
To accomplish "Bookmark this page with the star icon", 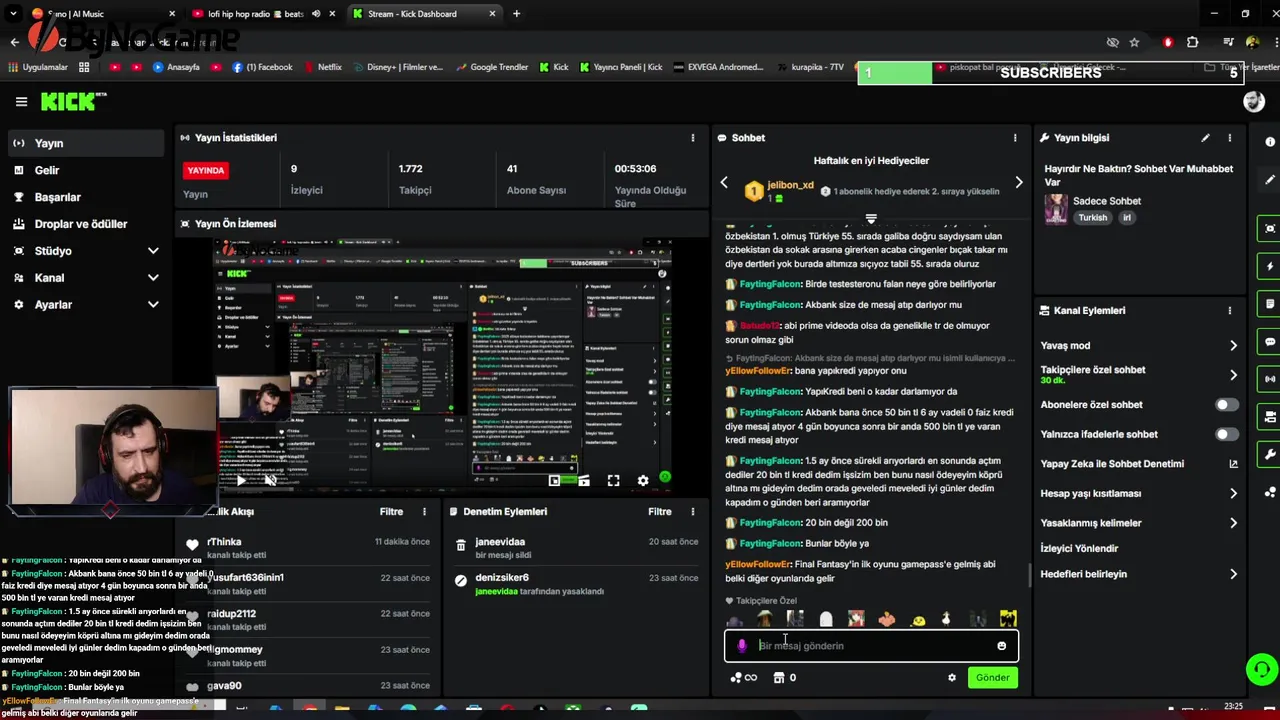I will tap(1134, 42).
